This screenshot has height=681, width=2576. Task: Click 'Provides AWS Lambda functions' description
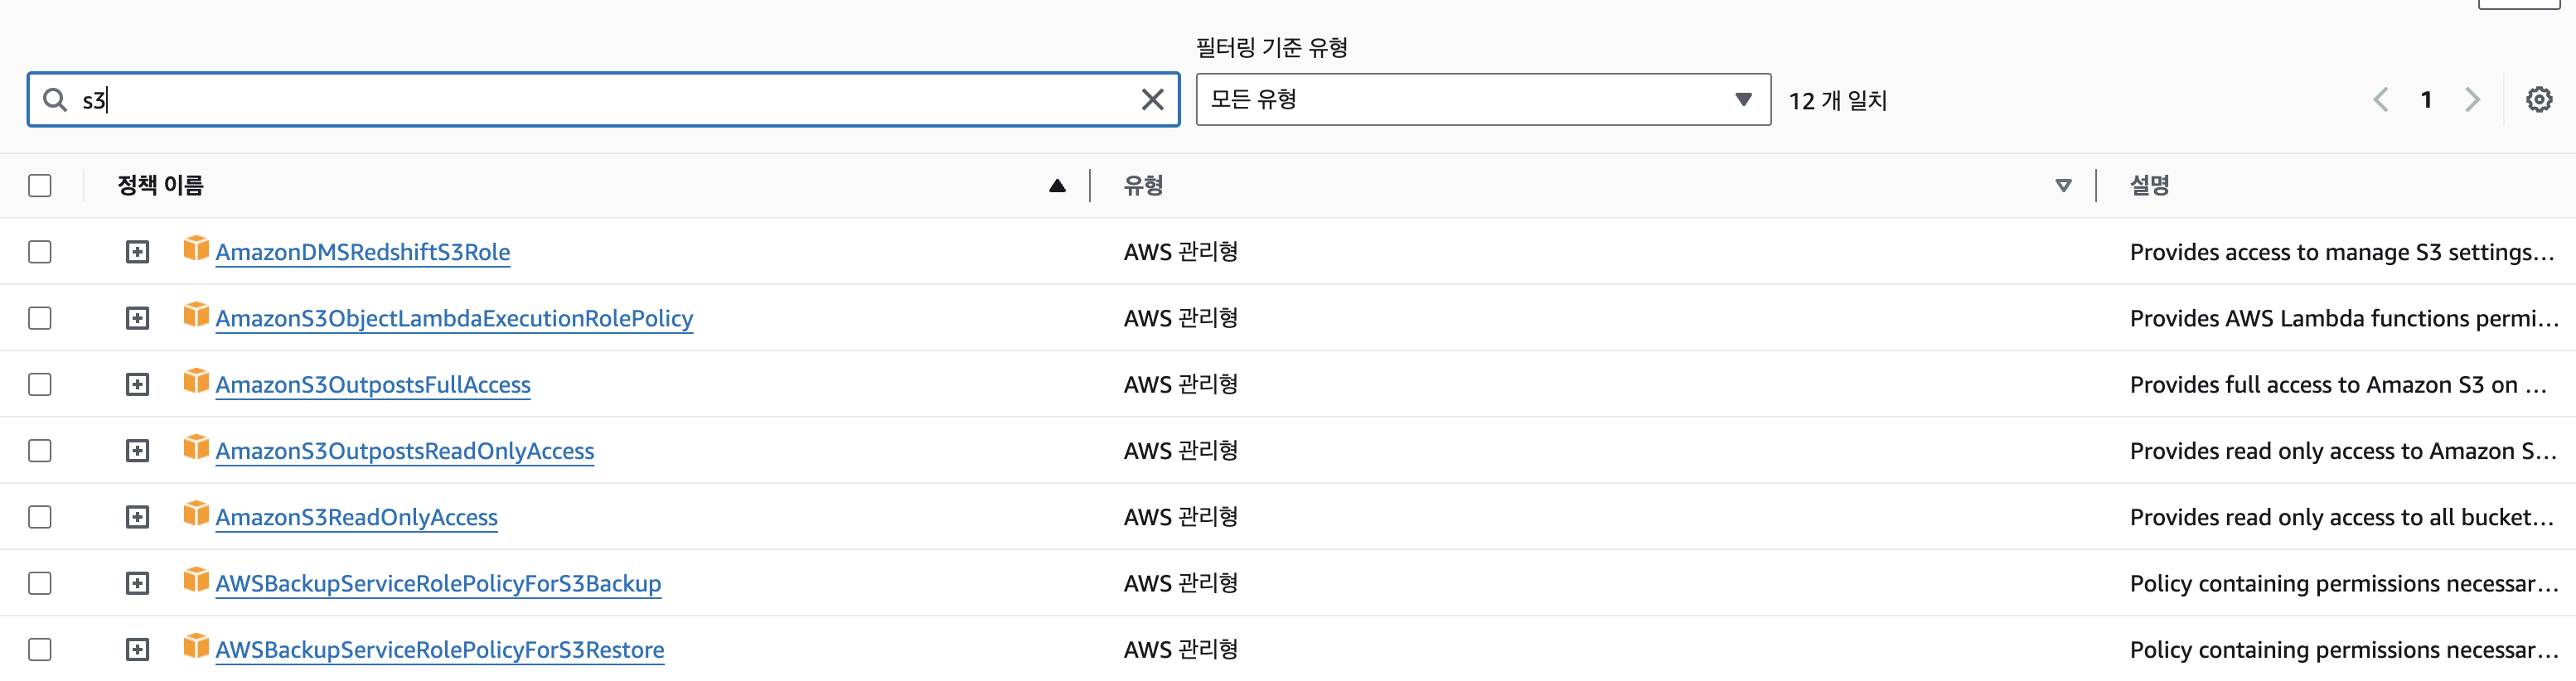point(2343,318)
